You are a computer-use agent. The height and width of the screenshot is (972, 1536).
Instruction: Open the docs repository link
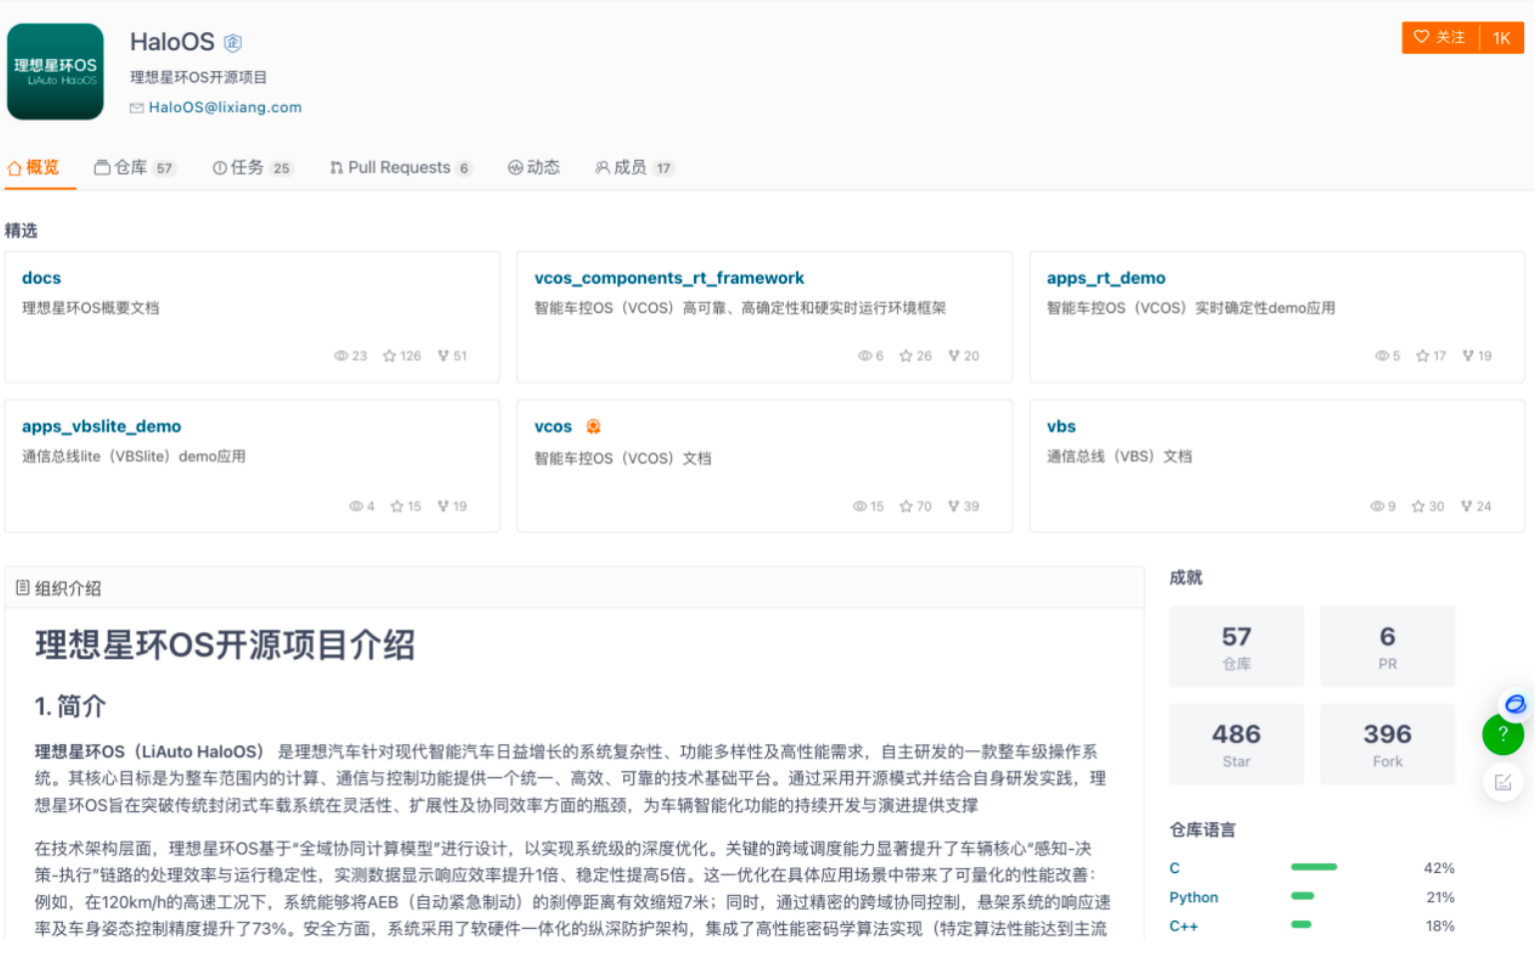41,278
